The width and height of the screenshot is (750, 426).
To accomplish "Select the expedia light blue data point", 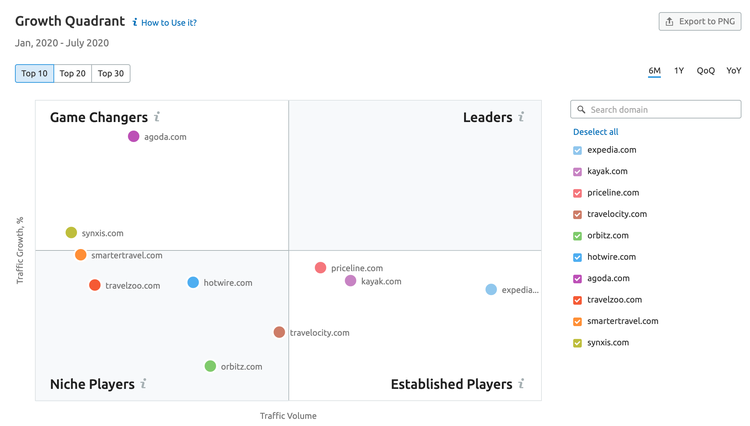I will (491, 289).
